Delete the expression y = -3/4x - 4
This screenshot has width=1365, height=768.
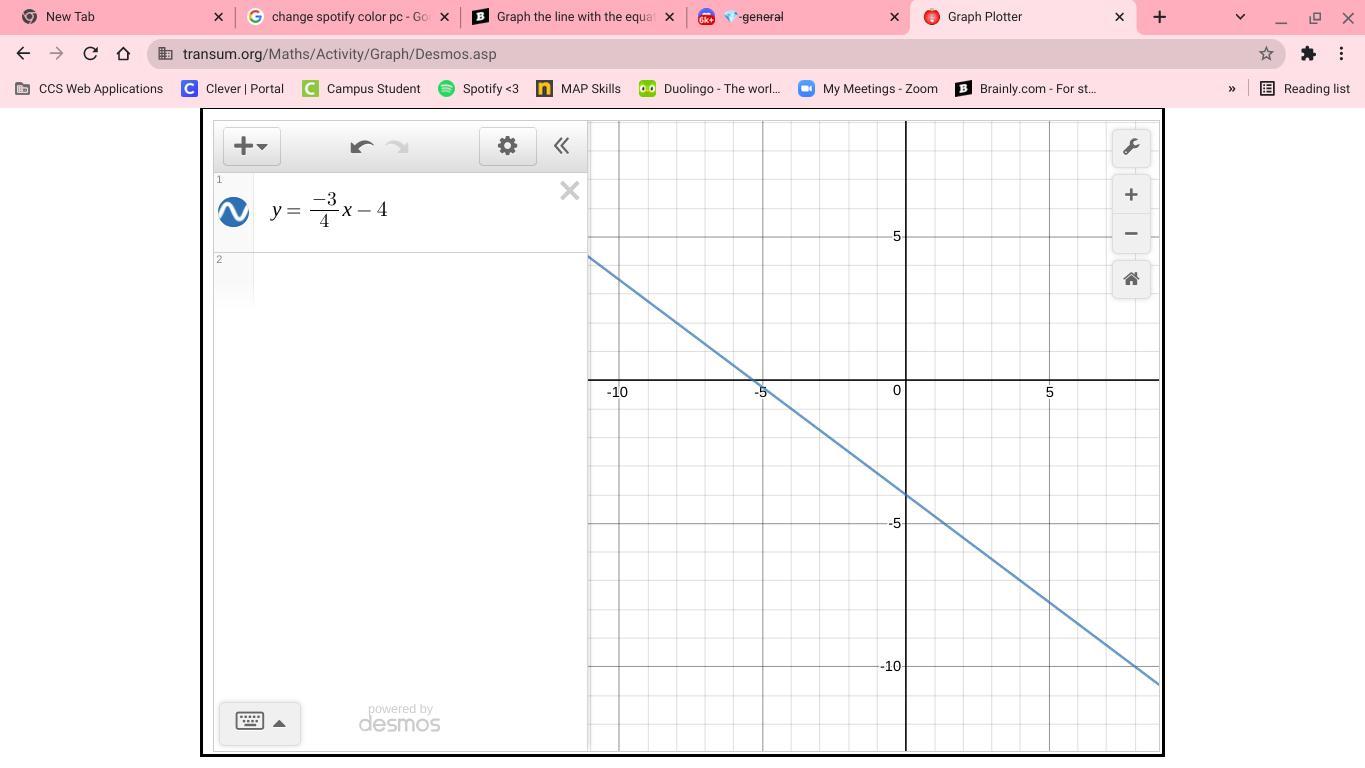[x=570, y=191]
